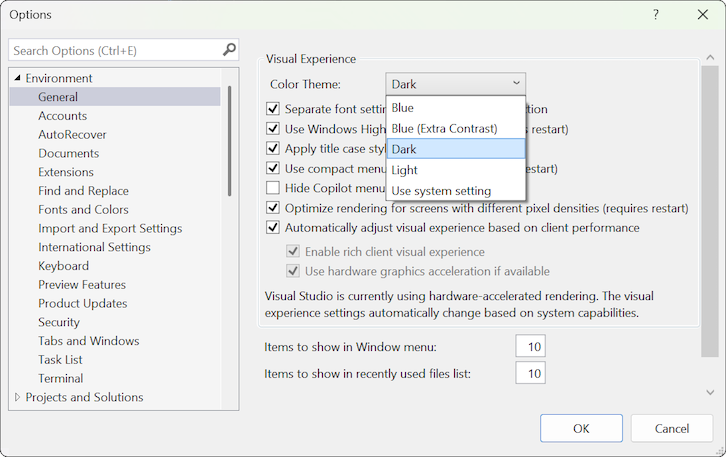
Task: Click the Projects and Solutions label
Action: click(84, 397)
